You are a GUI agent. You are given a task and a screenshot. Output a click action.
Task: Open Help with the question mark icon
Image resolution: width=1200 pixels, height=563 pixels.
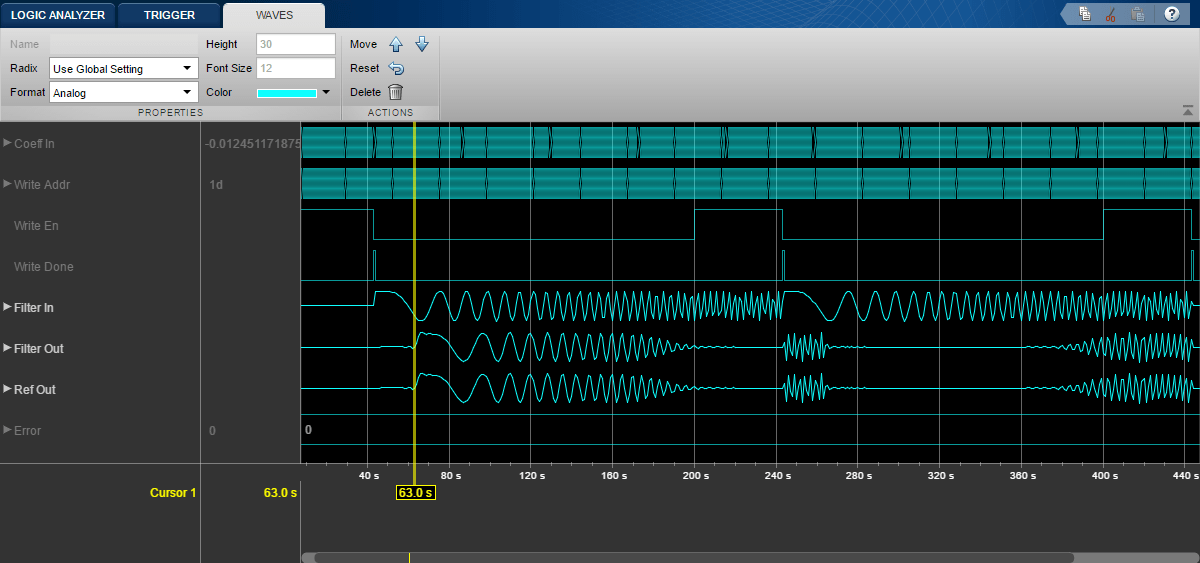tap(1170, 14)
